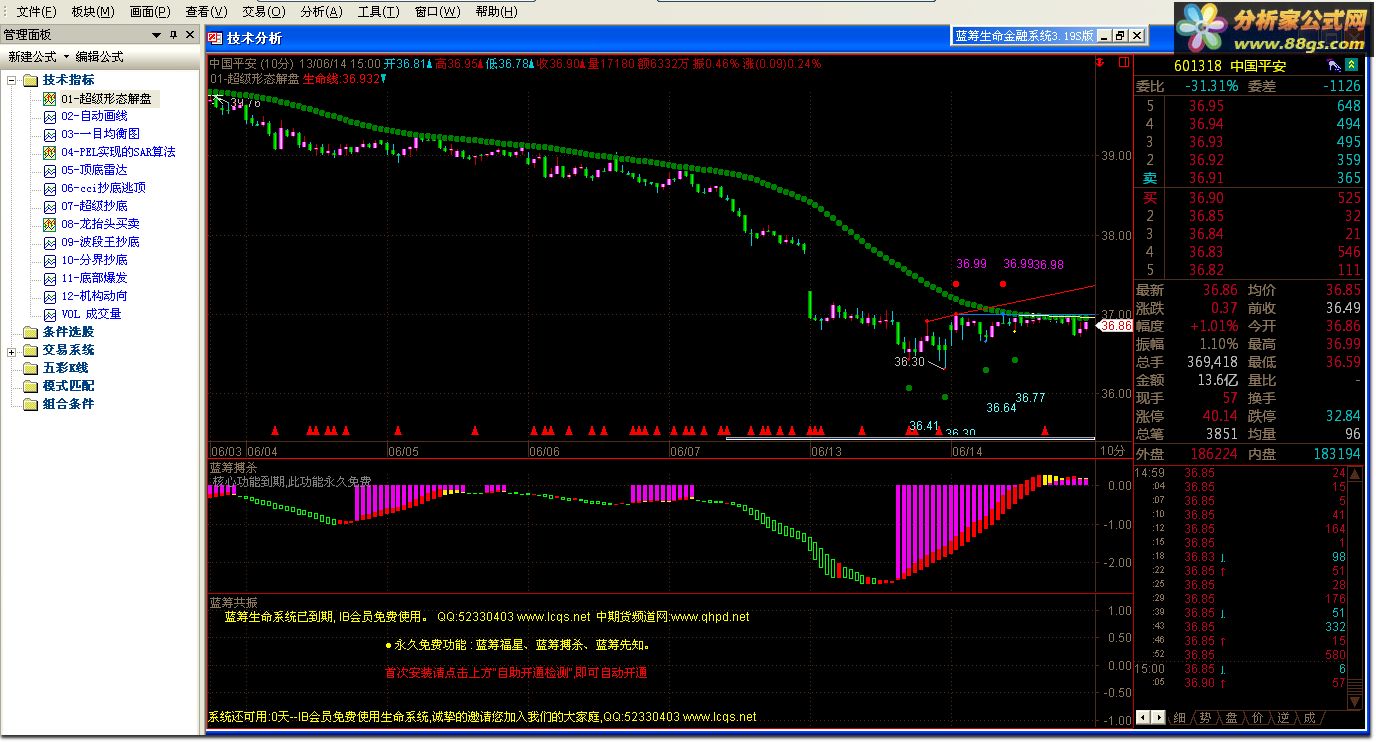Switch to the 盘 tab
Screen dimensions: 1376x742
coord(1231,718)
